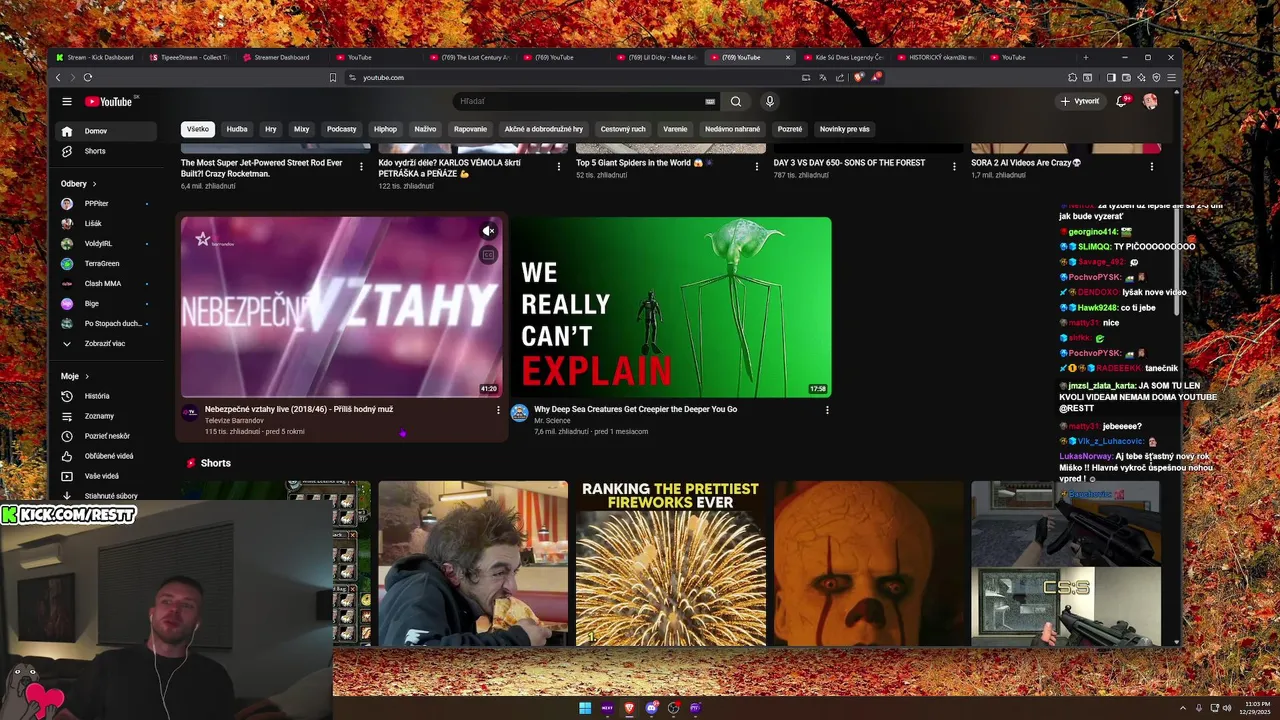Screen dimensions: 1280x720
Task: Toggle subtitles on the Nebezpečné vztahy preview
Action: pyautogui.click(x=488, y=255)
